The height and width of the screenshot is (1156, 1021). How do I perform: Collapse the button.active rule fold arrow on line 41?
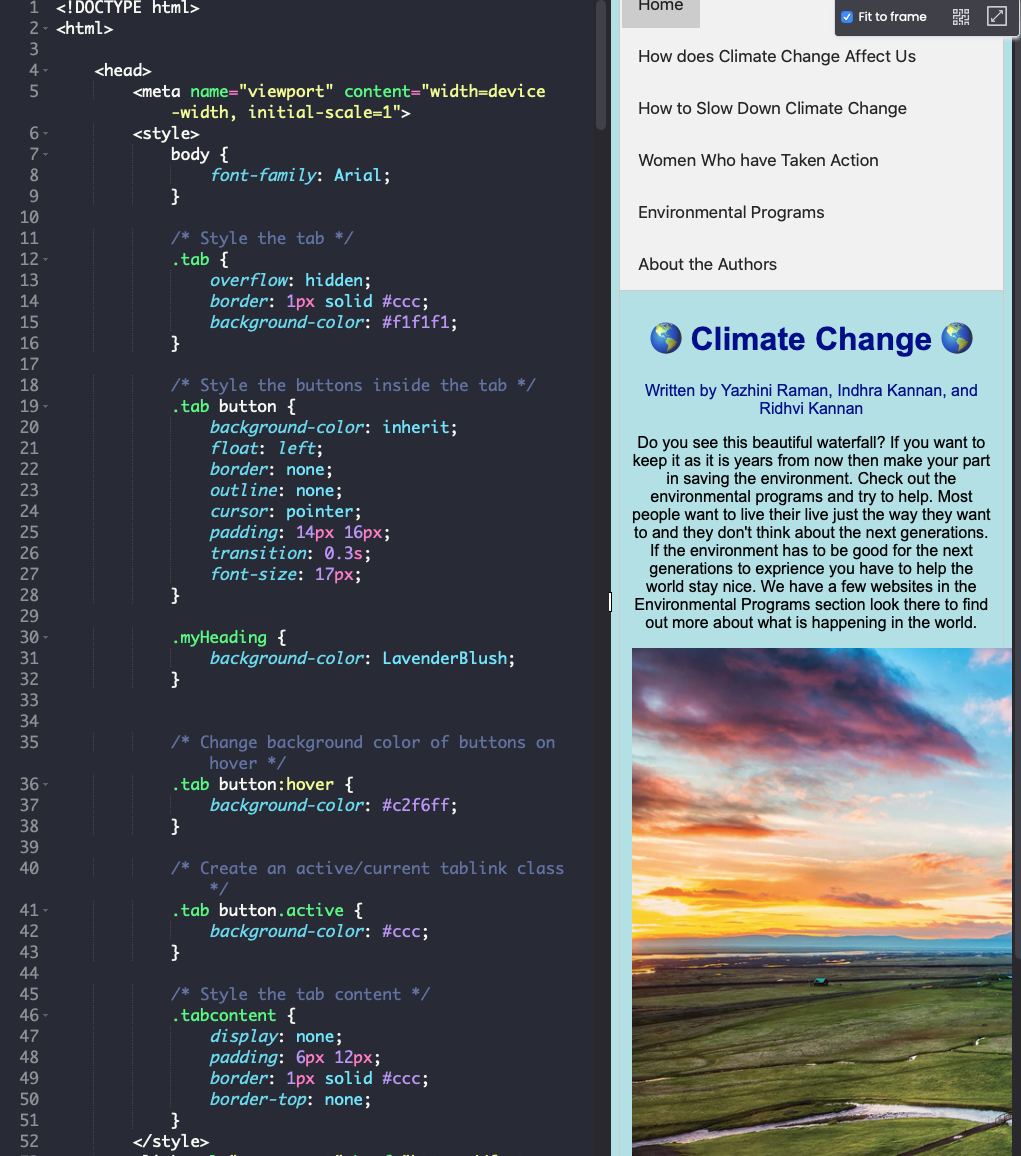[x=46, y=910]
